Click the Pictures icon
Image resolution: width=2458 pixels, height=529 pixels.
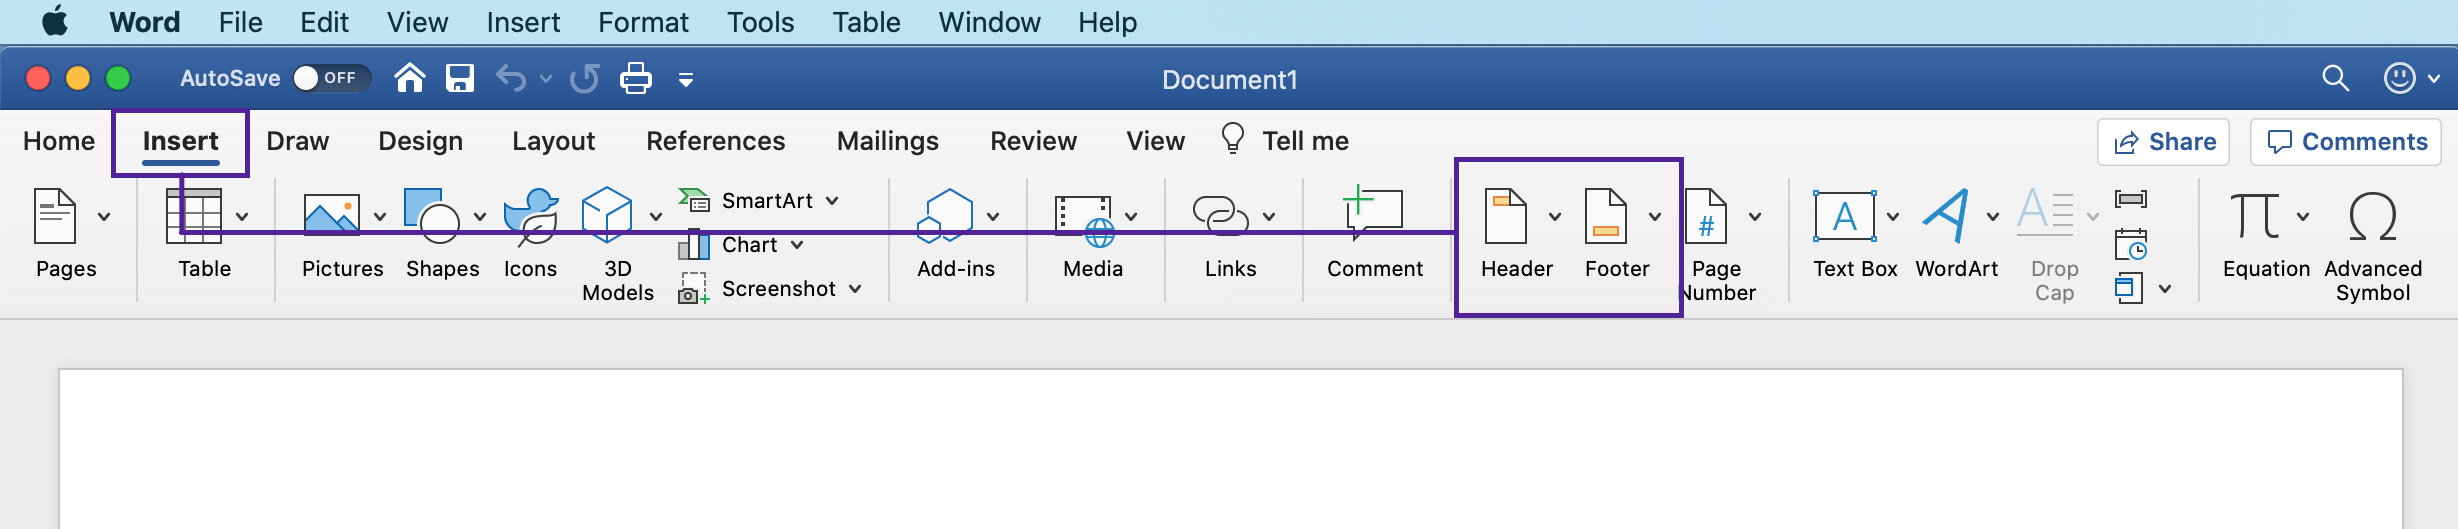[x=331, y=215]
